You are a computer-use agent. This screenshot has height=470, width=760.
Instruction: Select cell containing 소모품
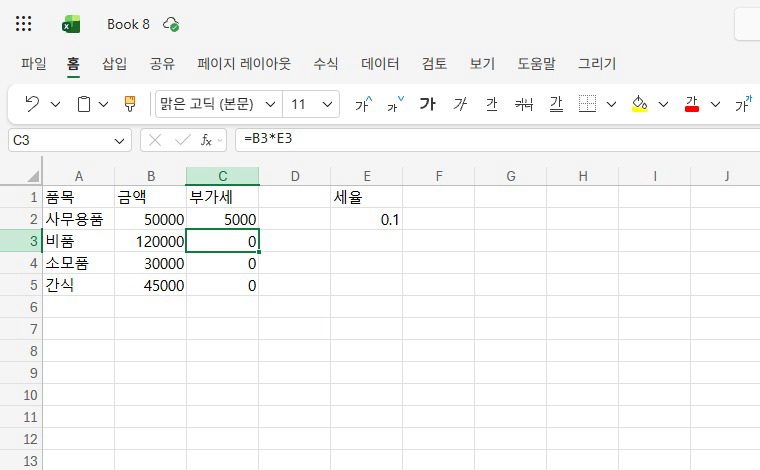[79, 263]
